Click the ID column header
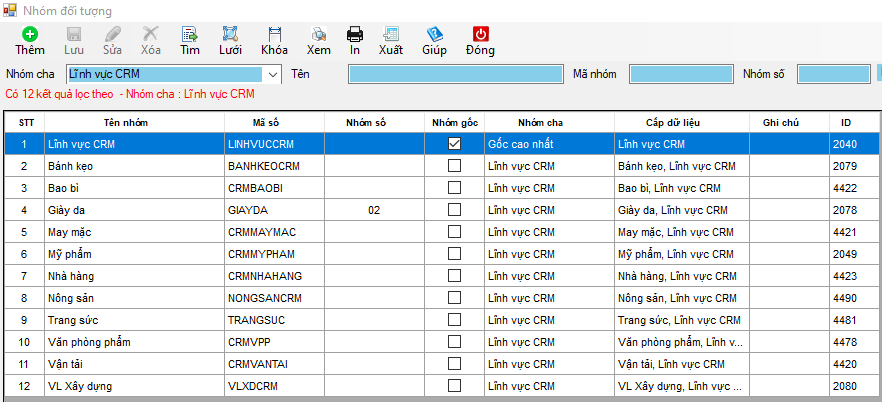Image resolution: width=882 pixels, height=402 pixels. click(x=846, y=122)
